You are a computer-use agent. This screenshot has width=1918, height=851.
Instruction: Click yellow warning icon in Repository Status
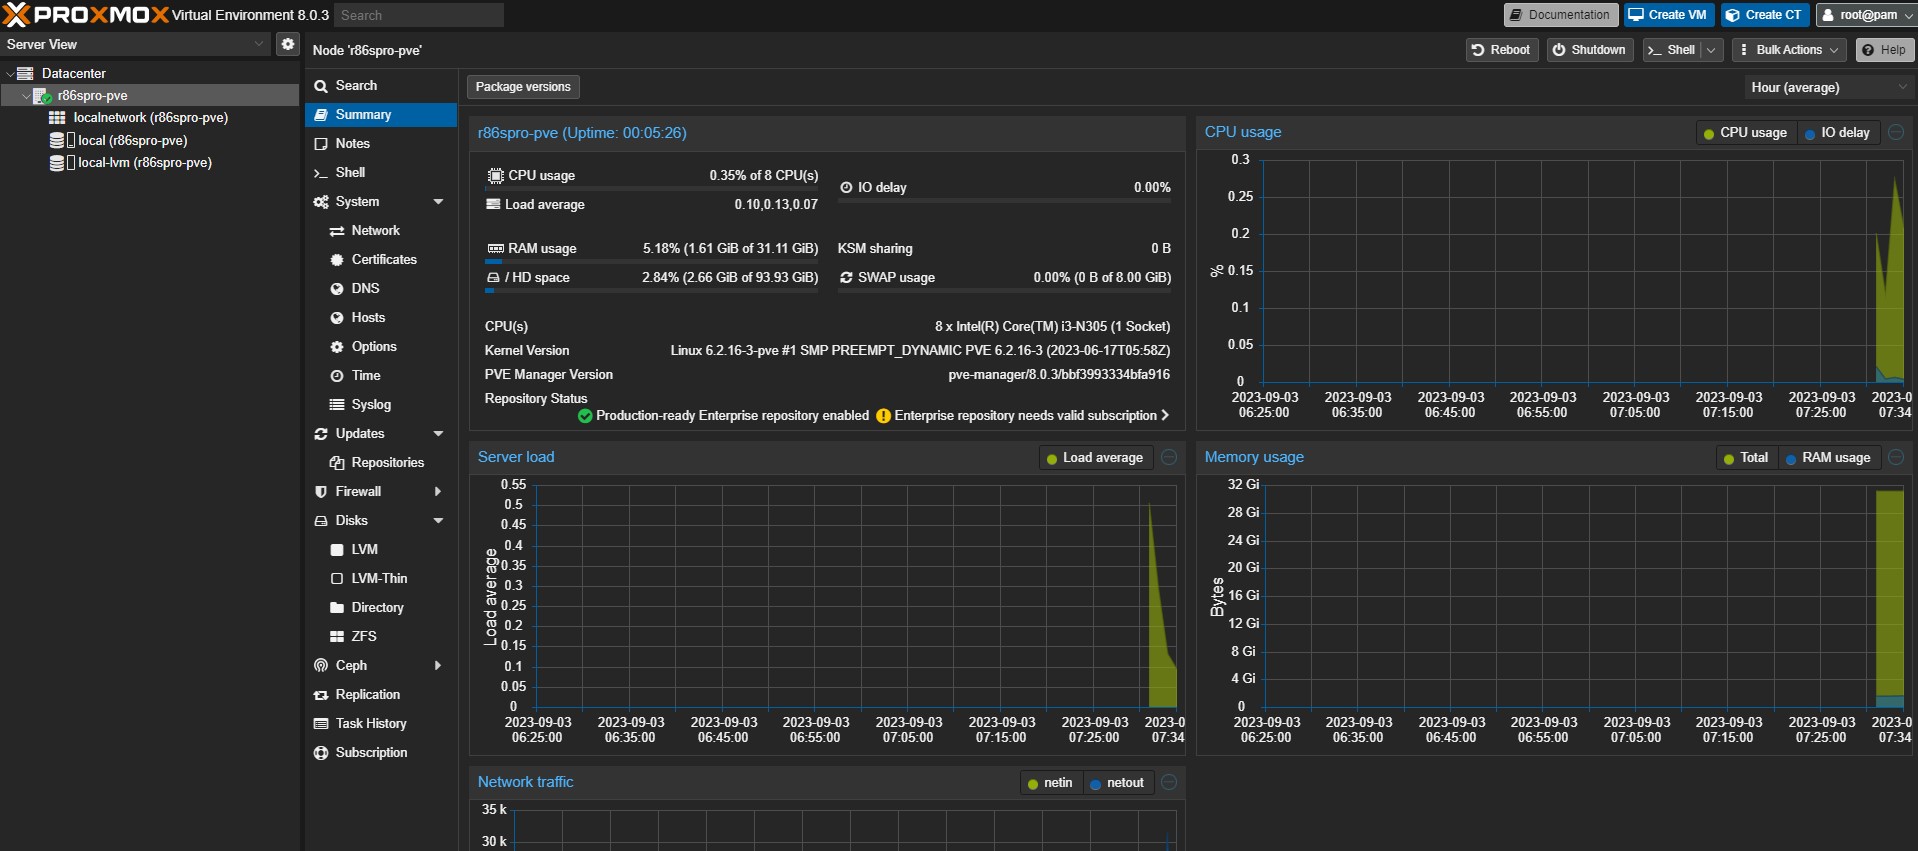click(x=883, y=416)
